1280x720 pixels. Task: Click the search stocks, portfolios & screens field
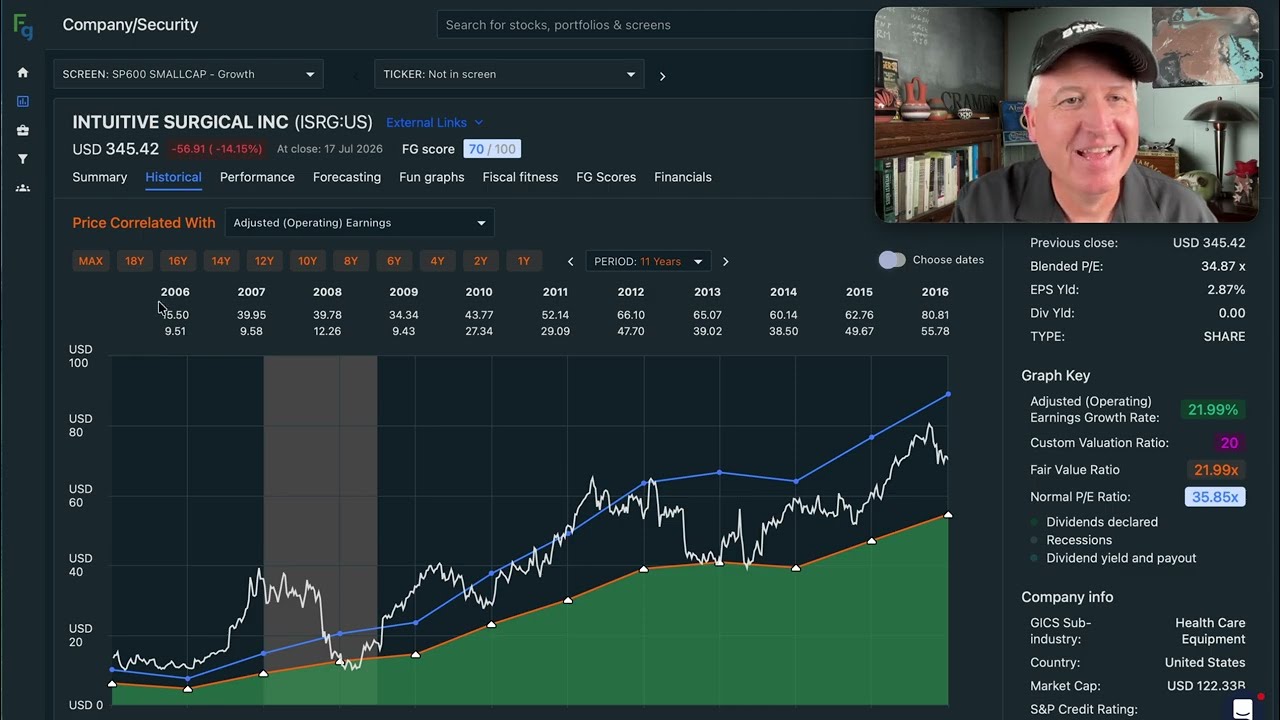tap(655, 25)
